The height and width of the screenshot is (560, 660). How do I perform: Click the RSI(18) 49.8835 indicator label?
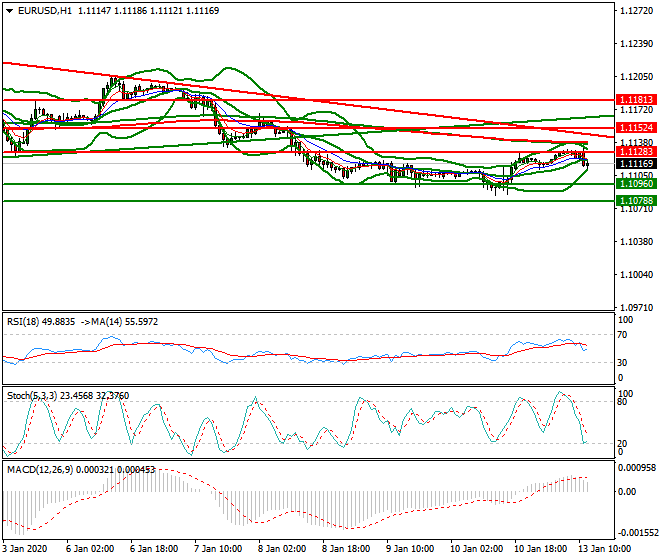(41, 322)
